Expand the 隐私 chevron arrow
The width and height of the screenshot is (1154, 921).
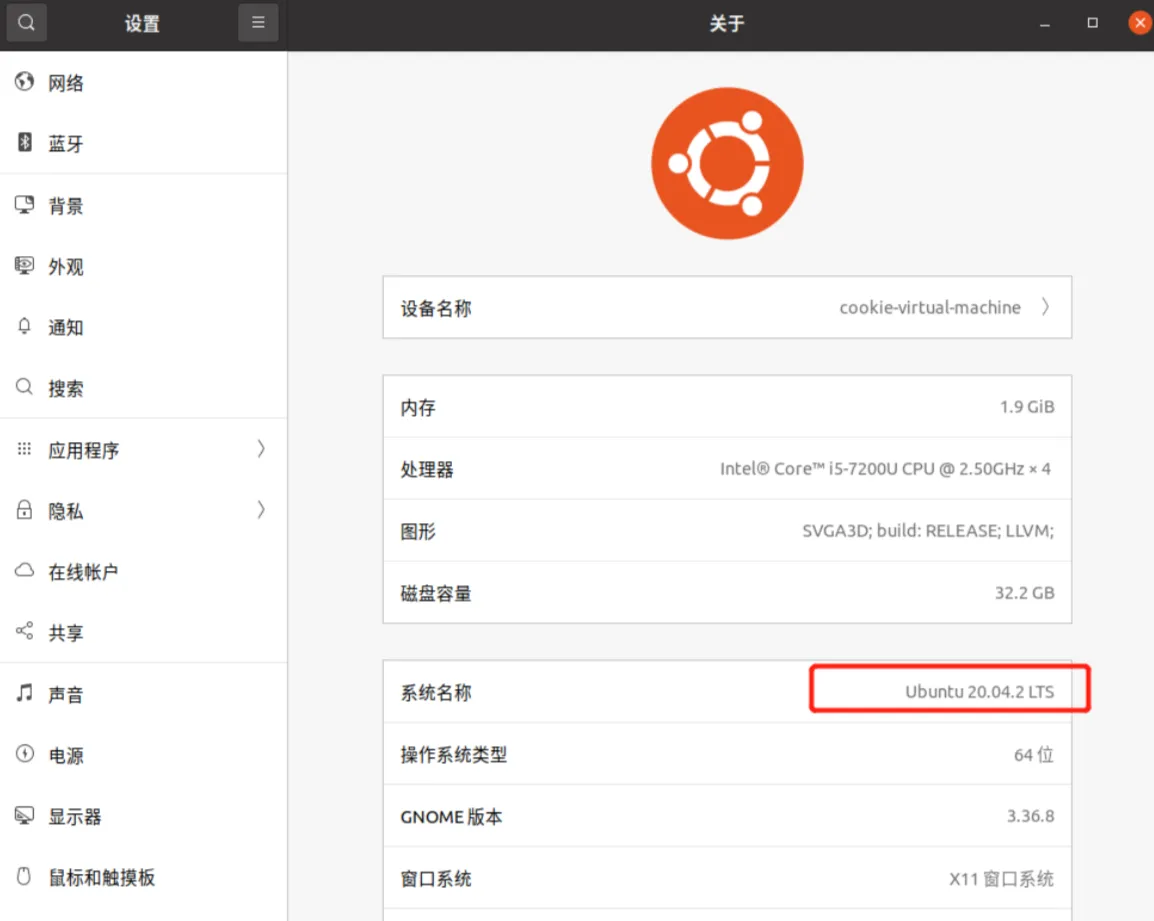coord(261,510)
